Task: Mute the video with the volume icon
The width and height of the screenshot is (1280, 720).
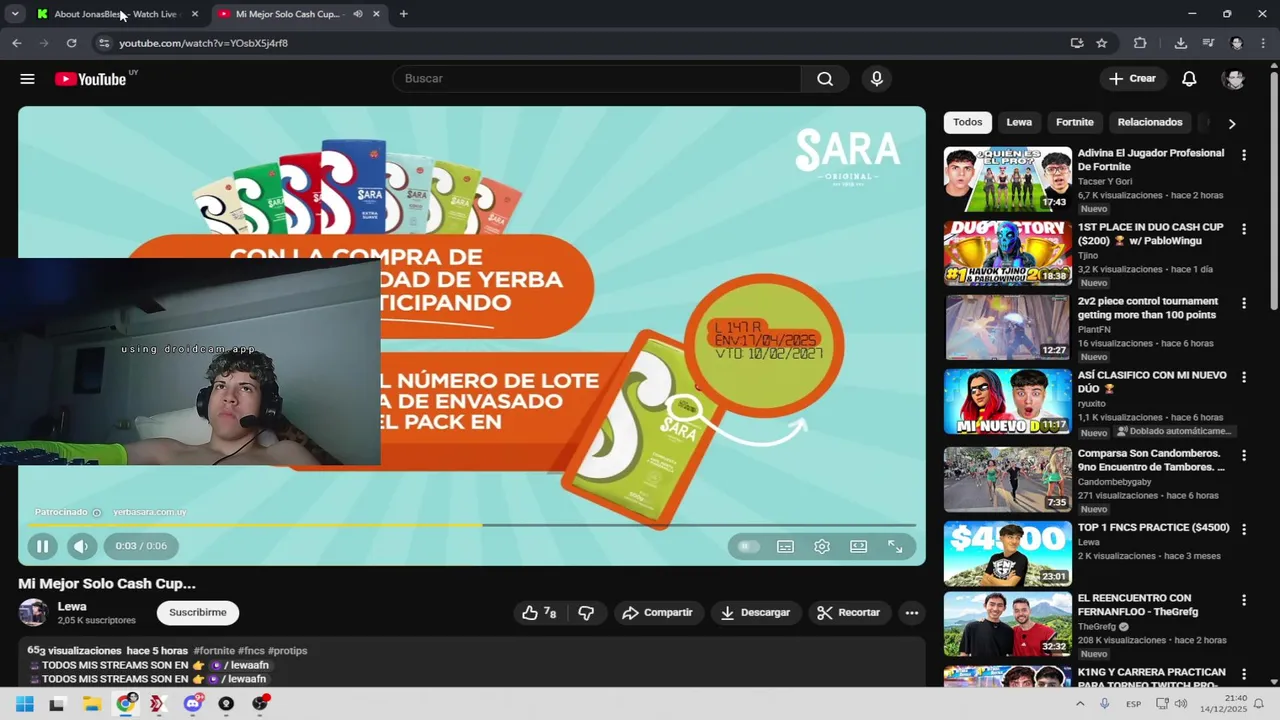Action: tap(82, 546)
